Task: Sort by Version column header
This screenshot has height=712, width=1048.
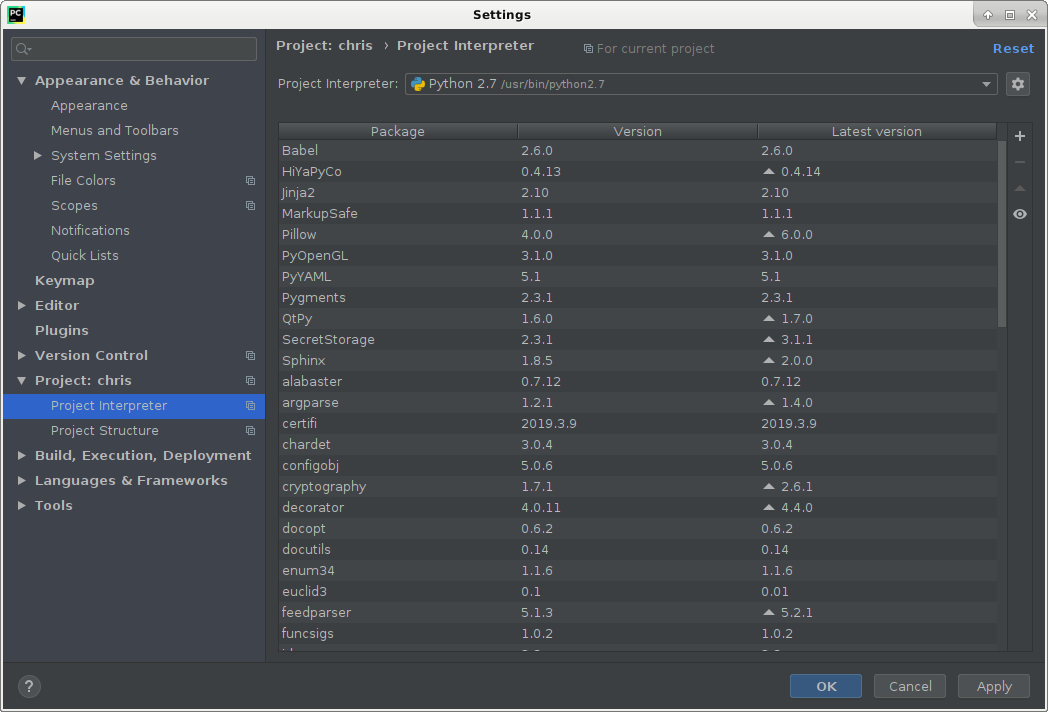Action: pyautogui.click(x=638, y=131)
